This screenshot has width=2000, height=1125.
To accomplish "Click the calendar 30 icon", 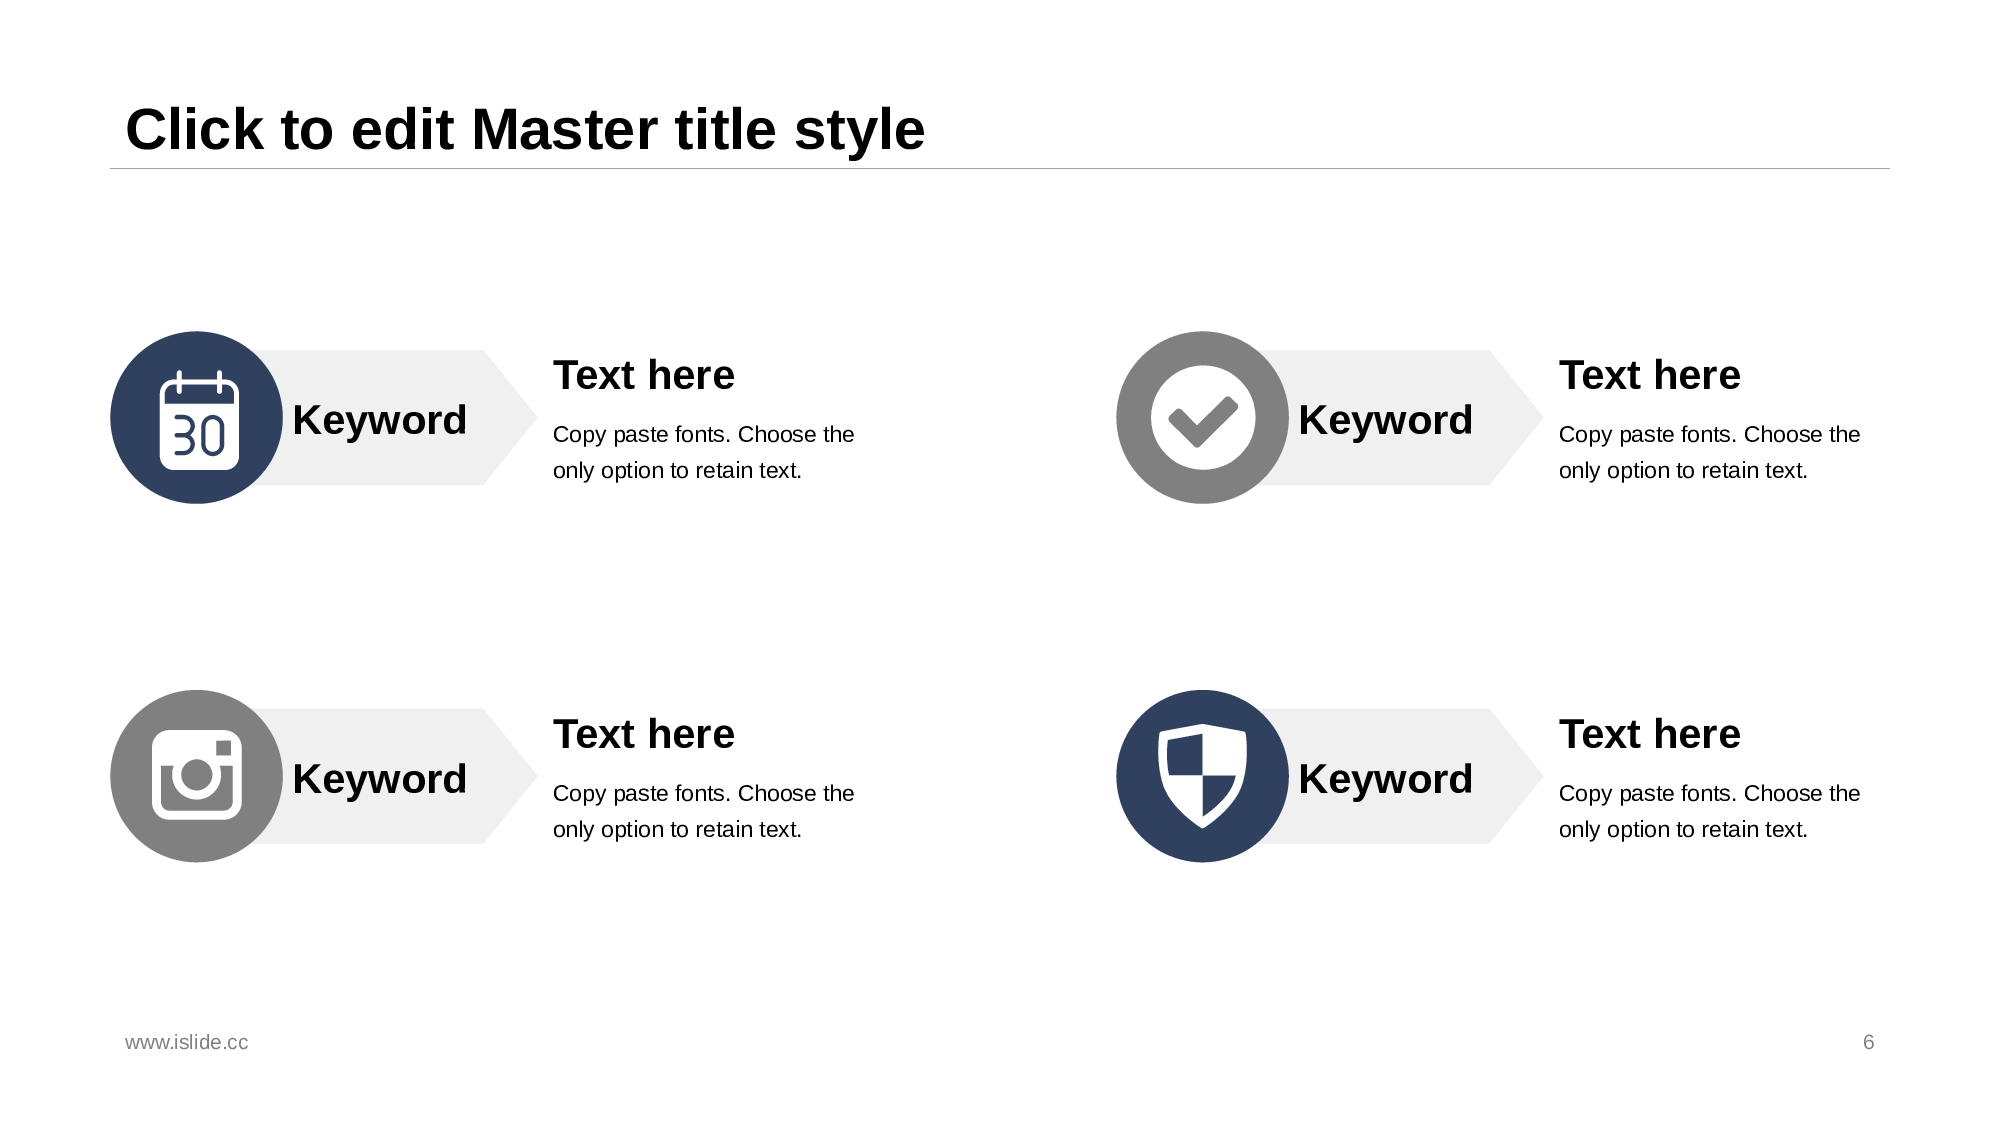I will pos(198,420).
